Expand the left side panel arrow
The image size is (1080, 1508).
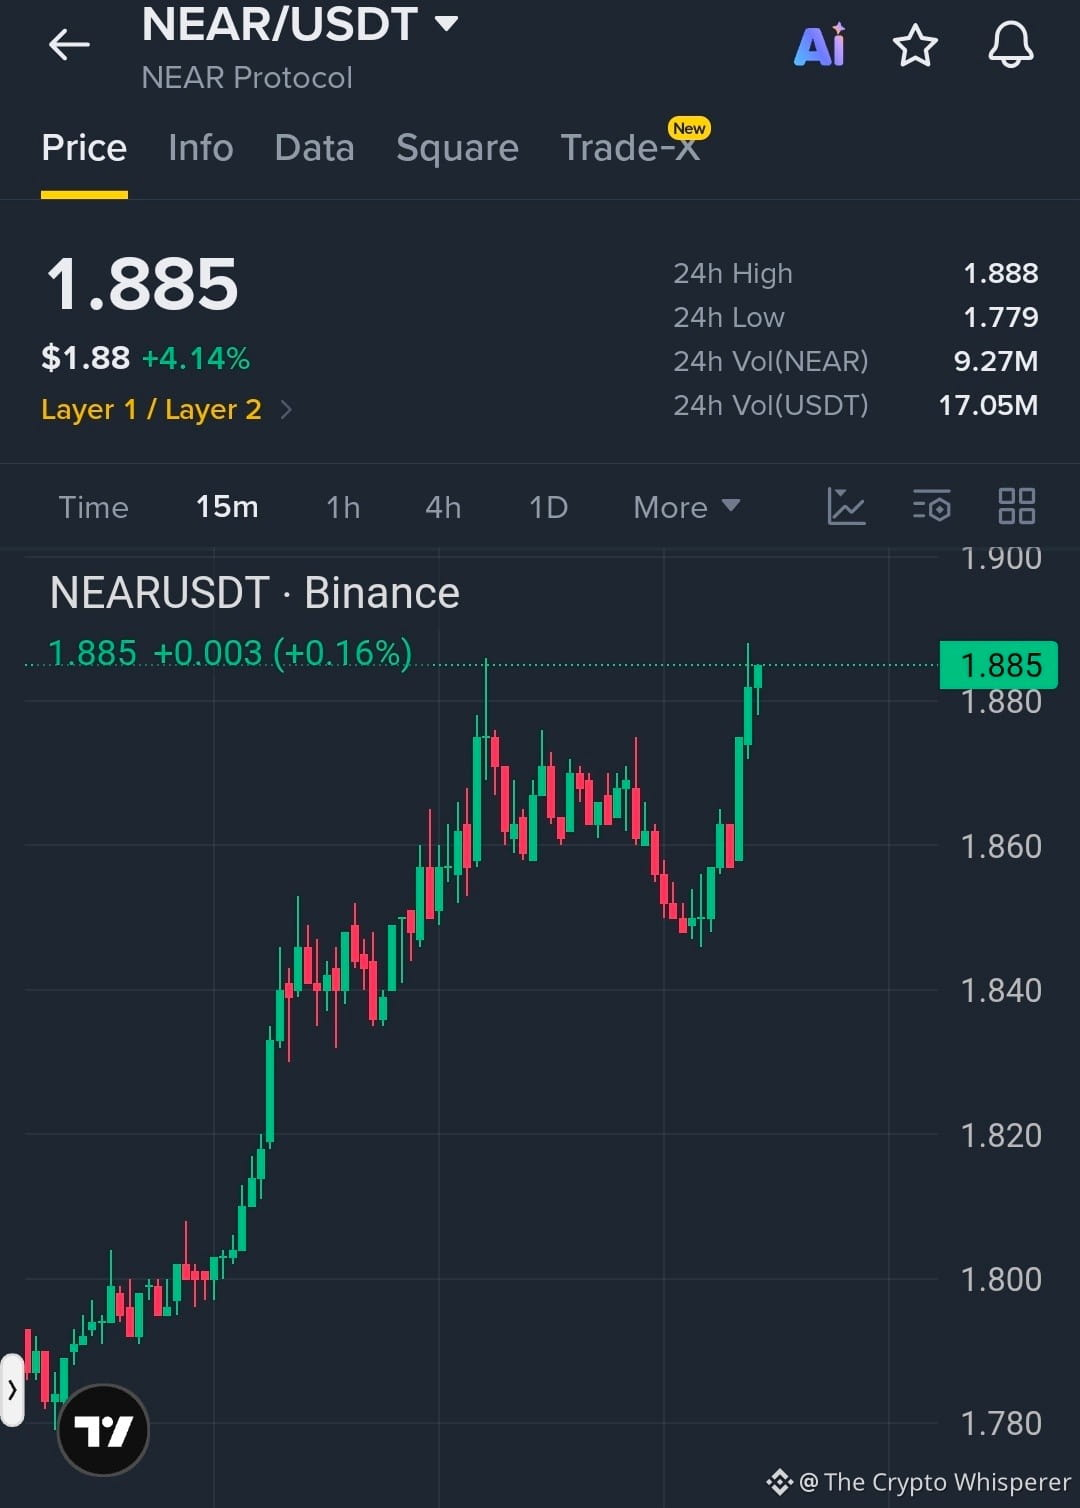[x=12, y=1390]
